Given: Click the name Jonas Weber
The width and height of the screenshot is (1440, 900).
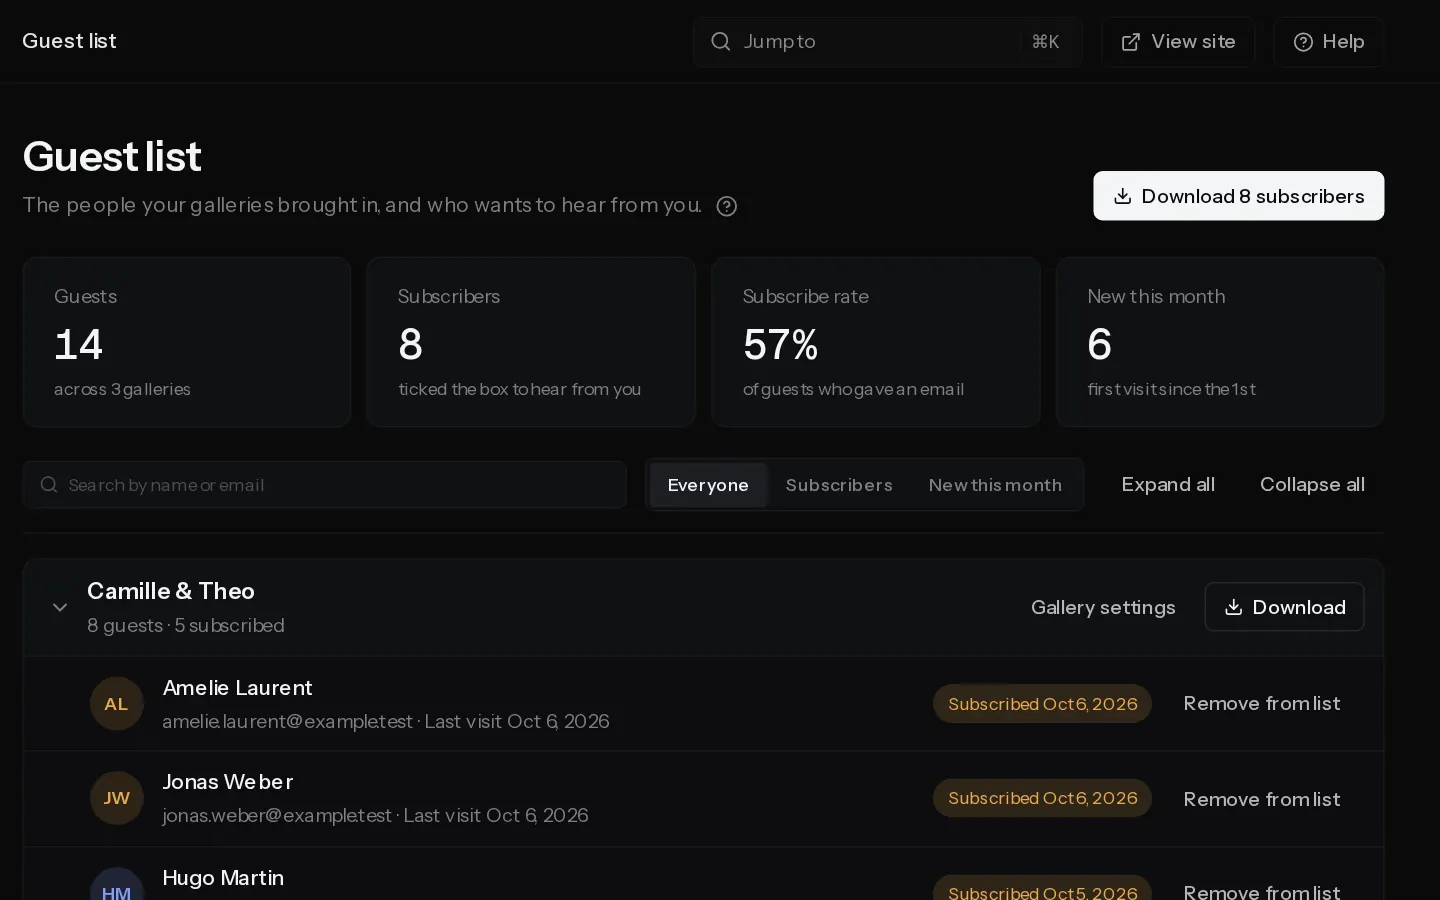Looking at the screenshot, I should (x=228, y=782).
